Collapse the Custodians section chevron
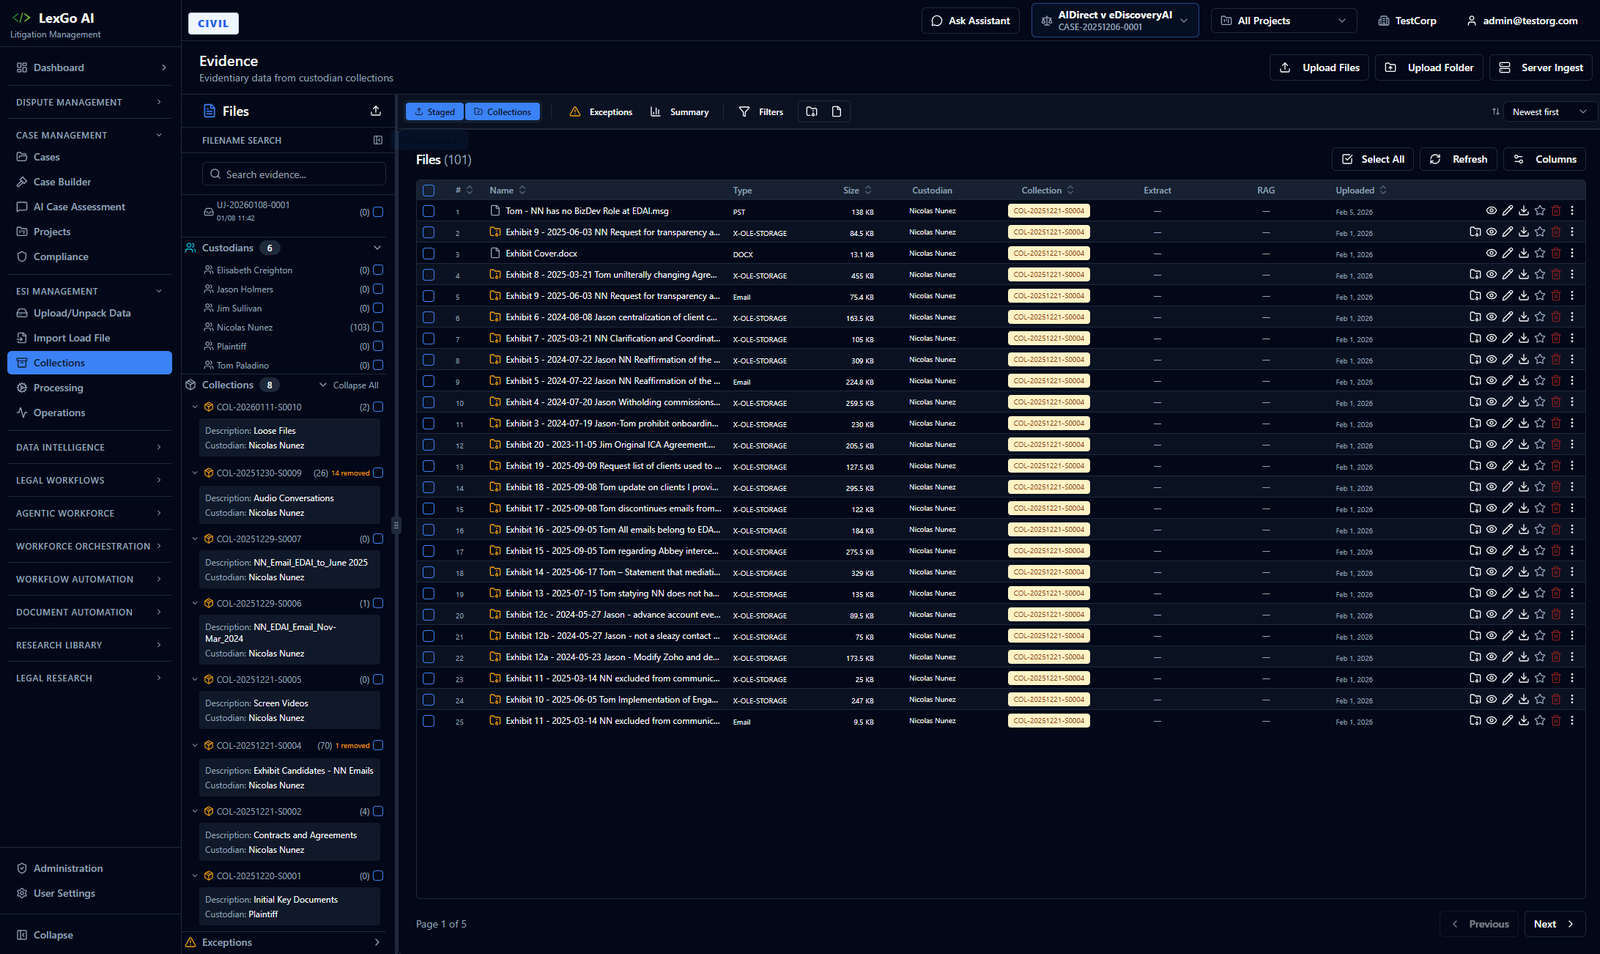Image resolution: width=1600 pixels, height=954 pixels. [x=377, y=248]
